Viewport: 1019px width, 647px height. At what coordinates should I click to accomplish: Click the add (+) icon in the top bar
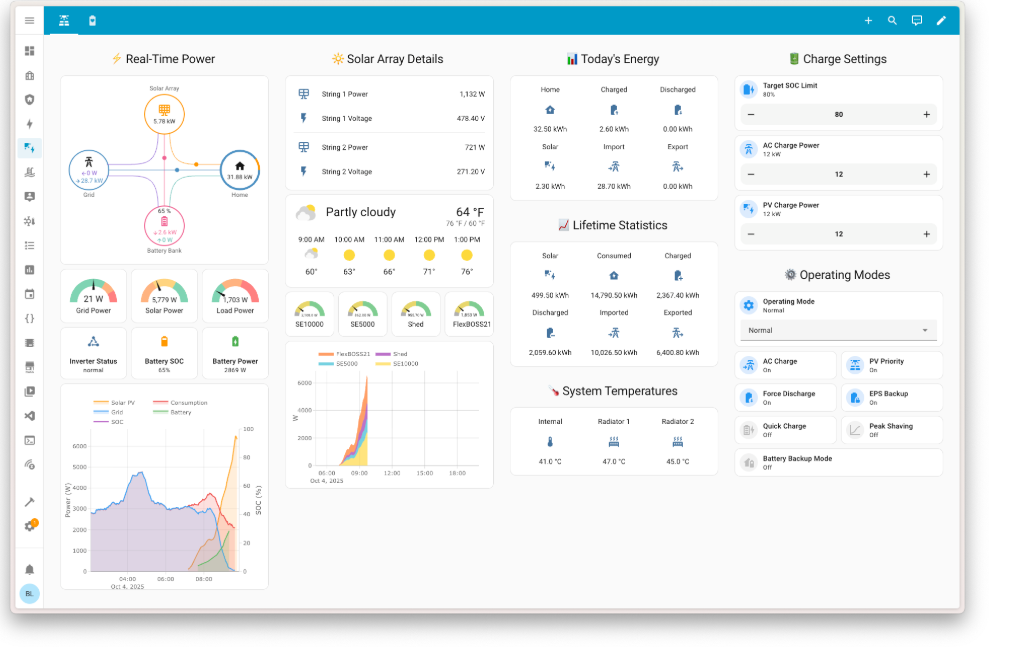867,20
